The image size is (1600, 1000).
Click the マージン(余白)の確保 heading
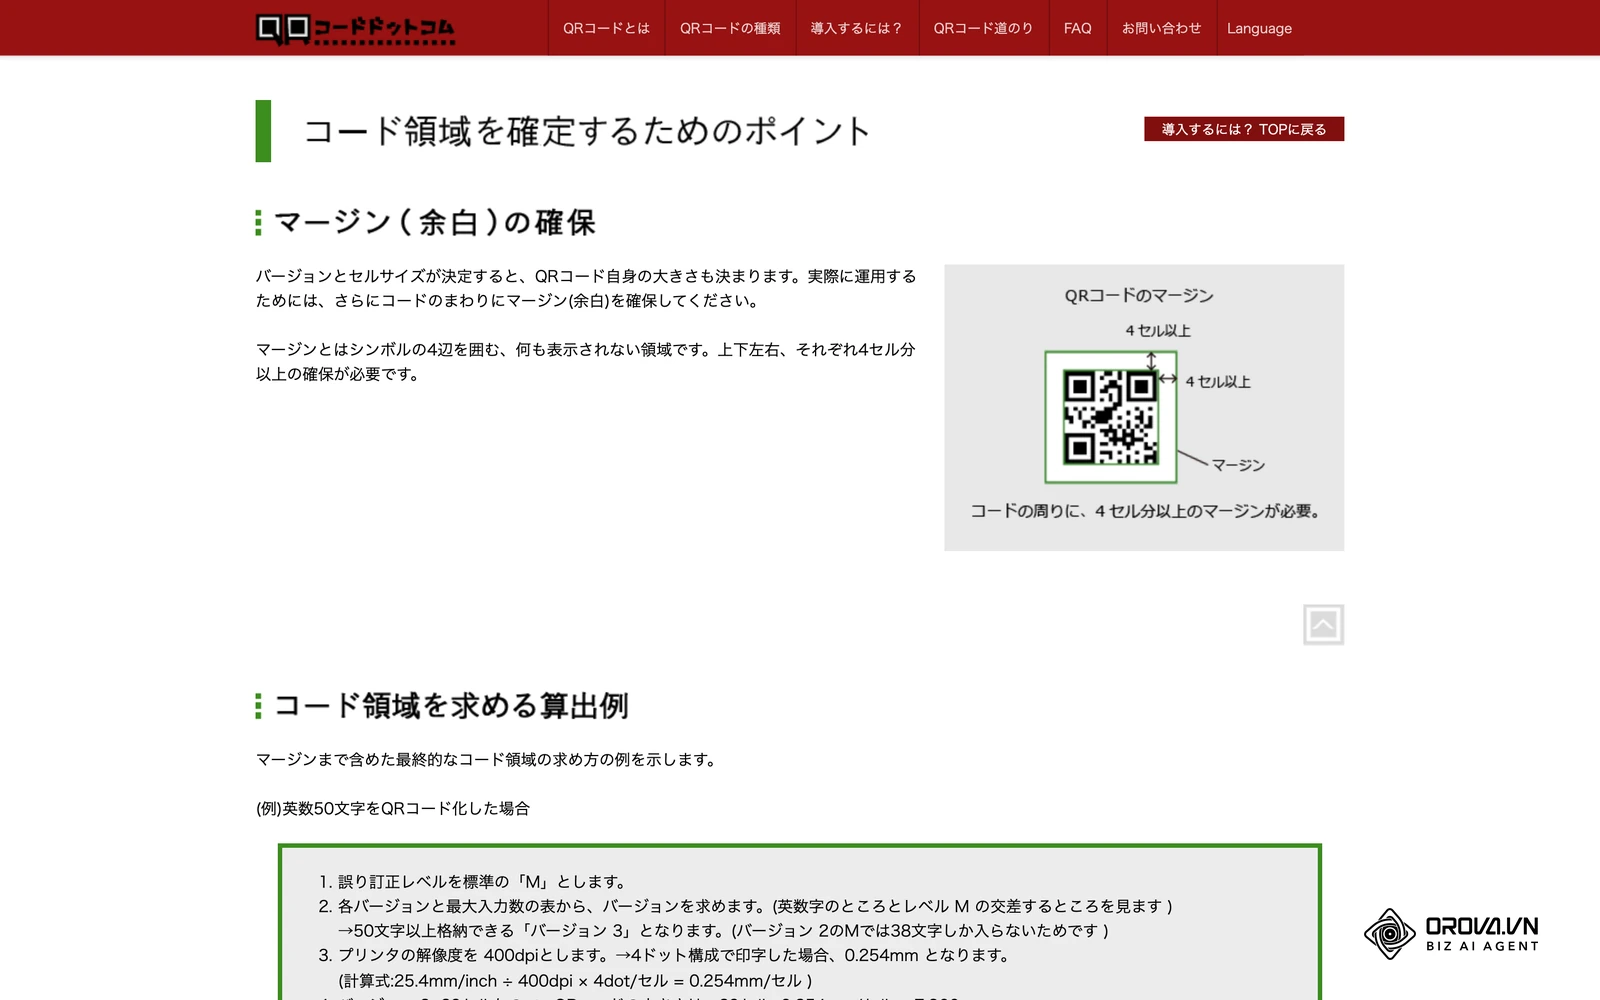coord(435,222)
